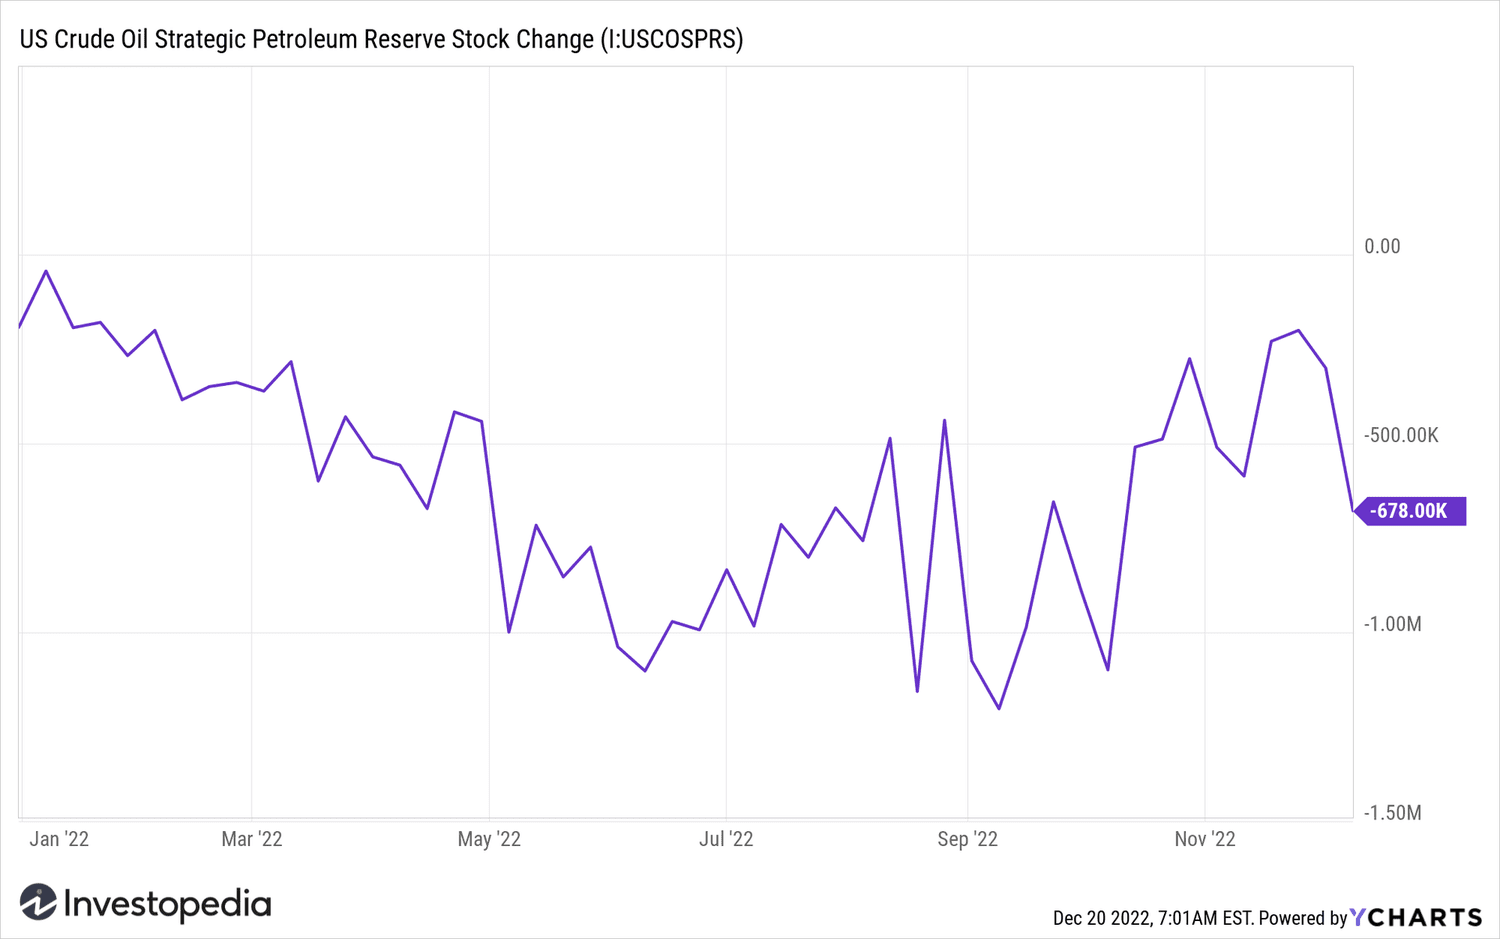Click the highest line peak in early January
This screenshot has width=1500, height=939.
point(46,271)
